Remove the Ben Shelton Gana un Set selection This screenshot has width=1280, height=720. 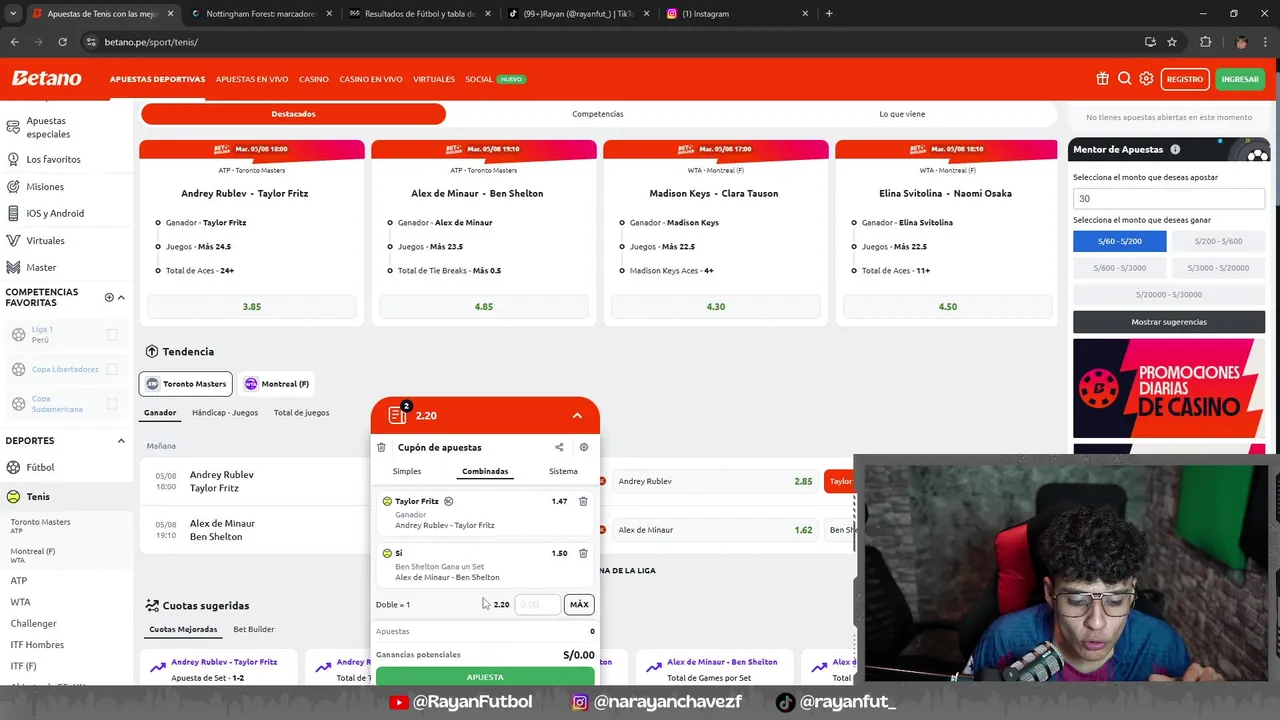[583, 553]
